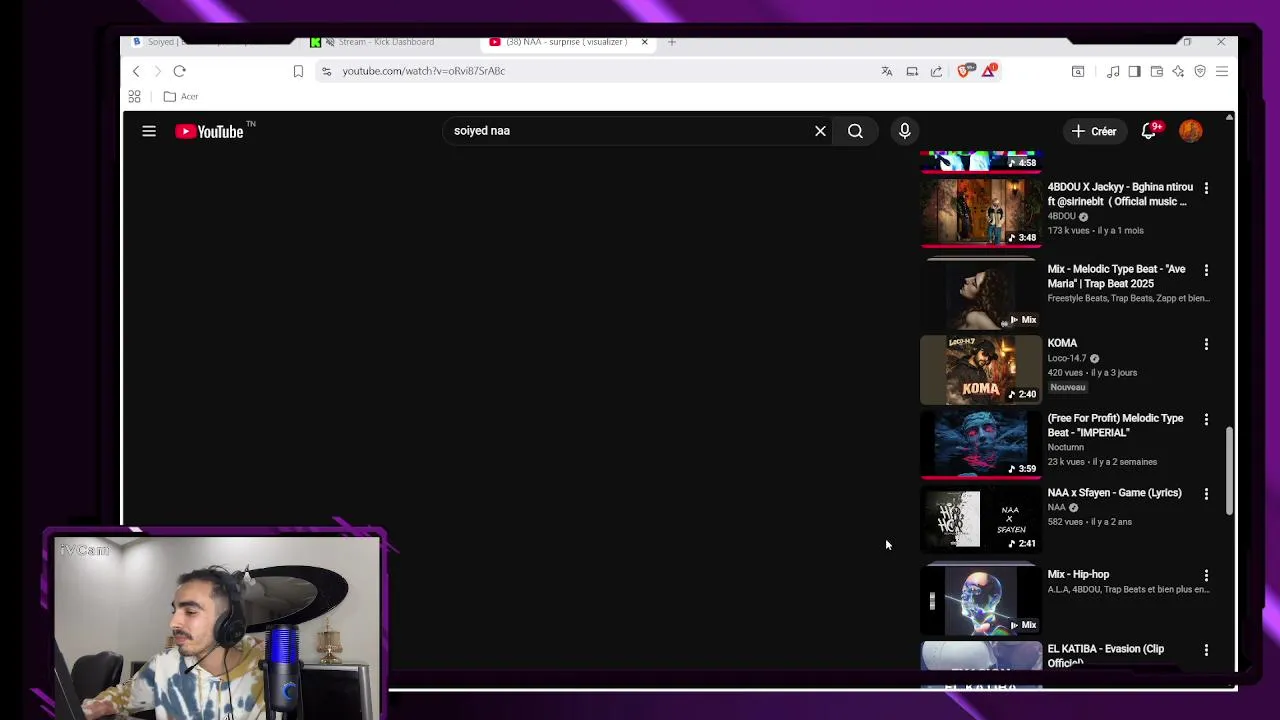Open the 4BDOU x Jackyy video thumbnail
The width and height of the screenshot is (1280, 720).
(981, 212)
